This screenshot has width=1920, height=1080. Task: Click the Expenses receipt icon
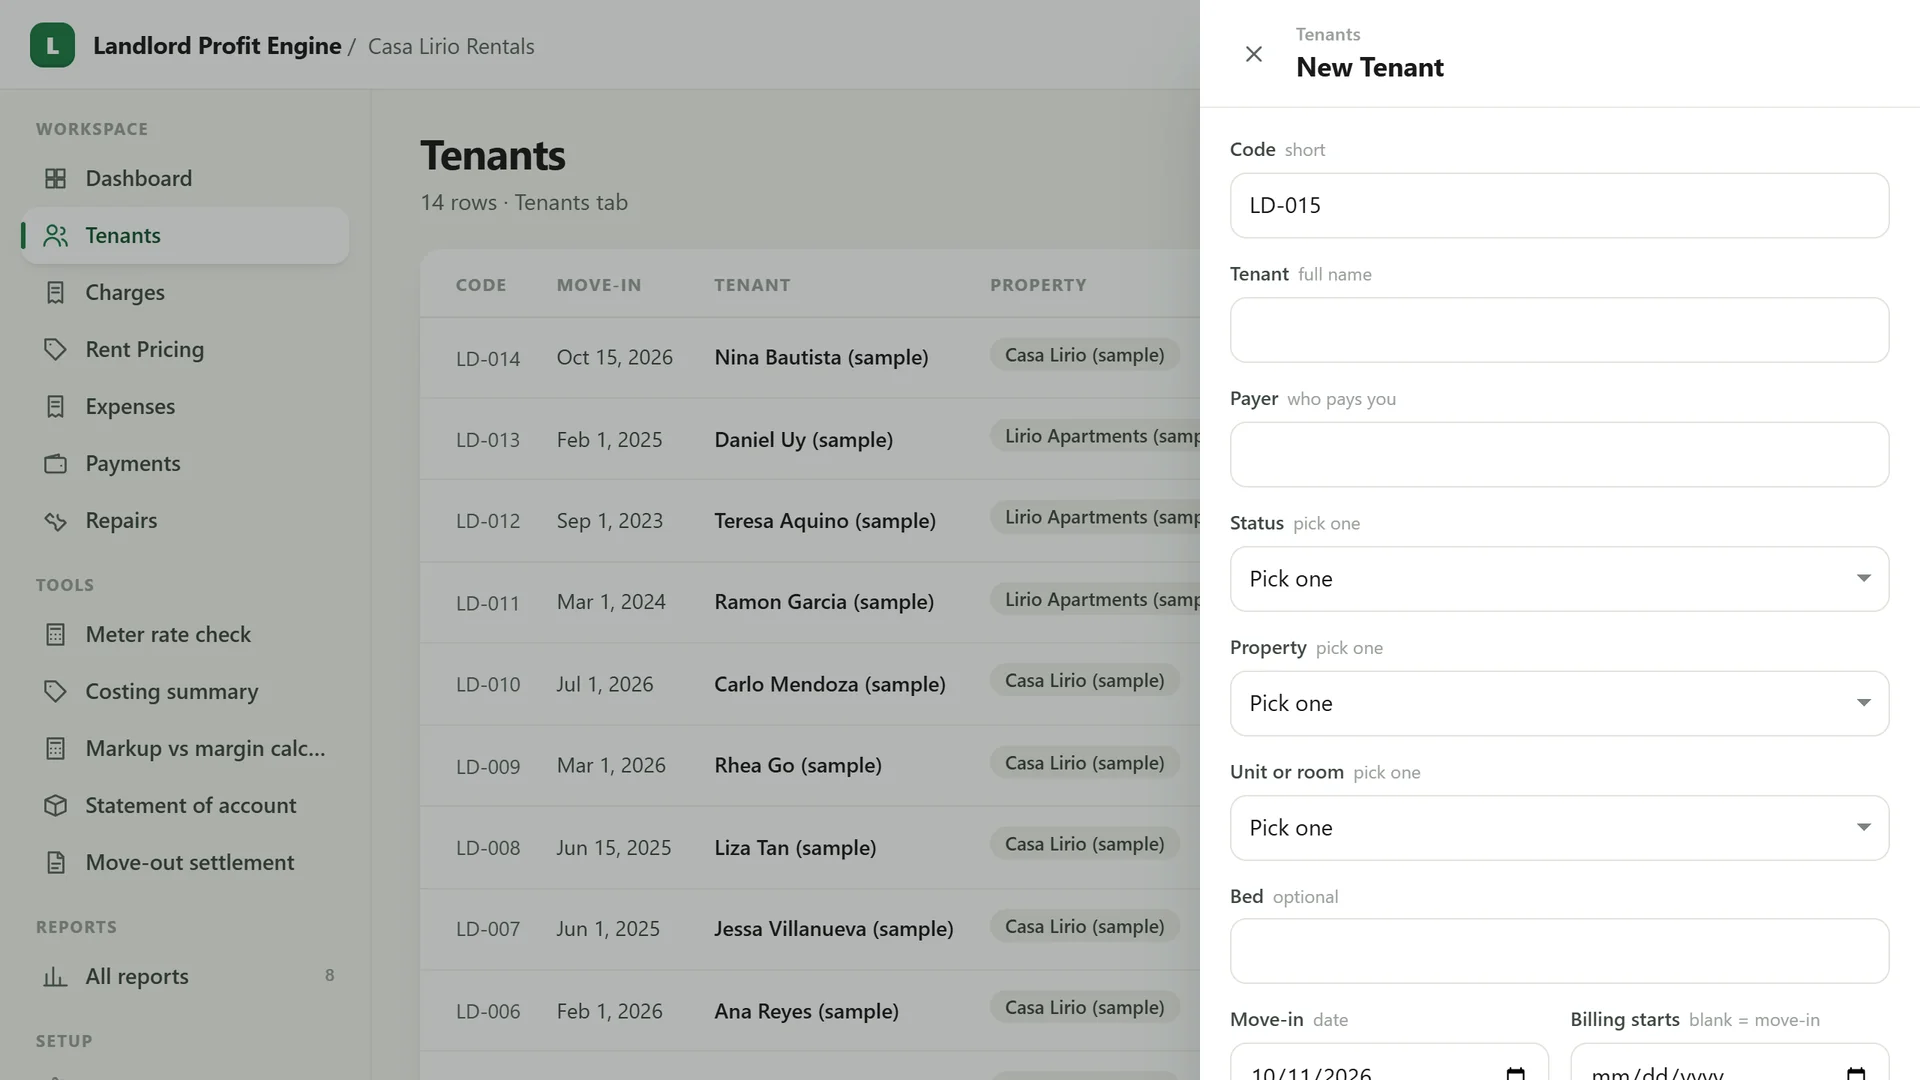click(56, 406)
